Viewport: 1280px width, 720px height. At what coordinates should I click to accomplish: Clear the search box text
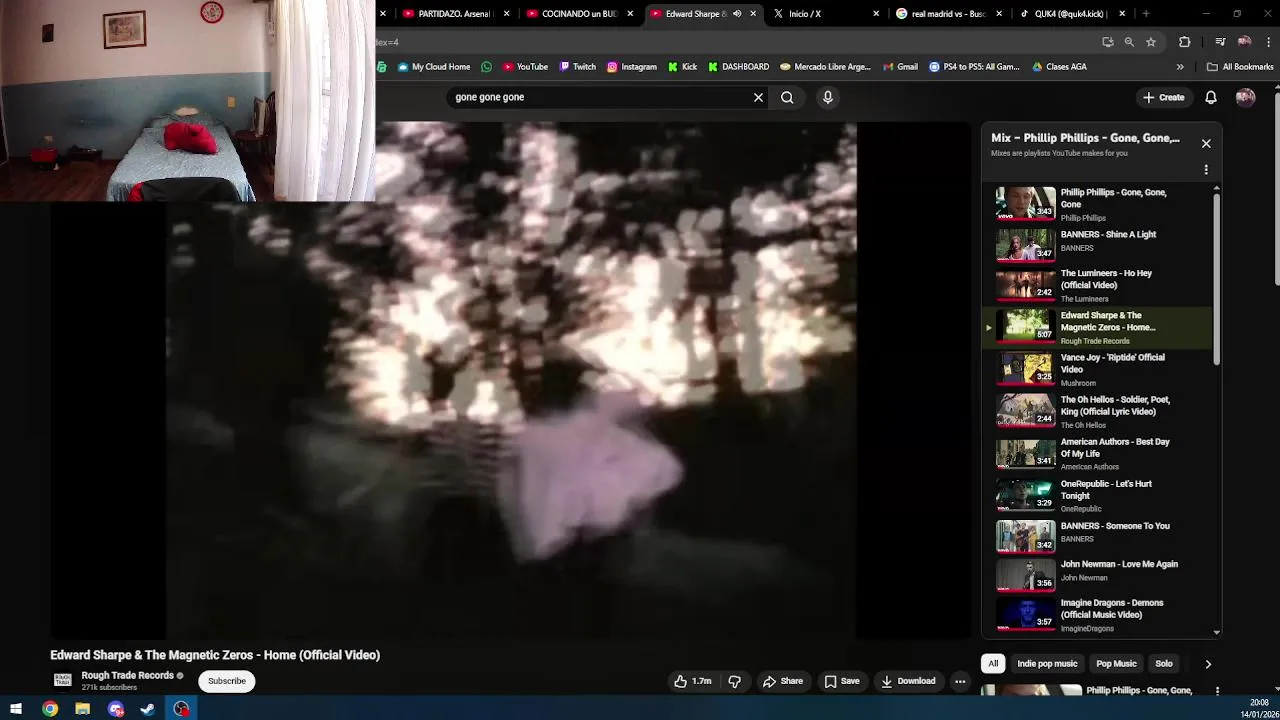coord(758,97)
